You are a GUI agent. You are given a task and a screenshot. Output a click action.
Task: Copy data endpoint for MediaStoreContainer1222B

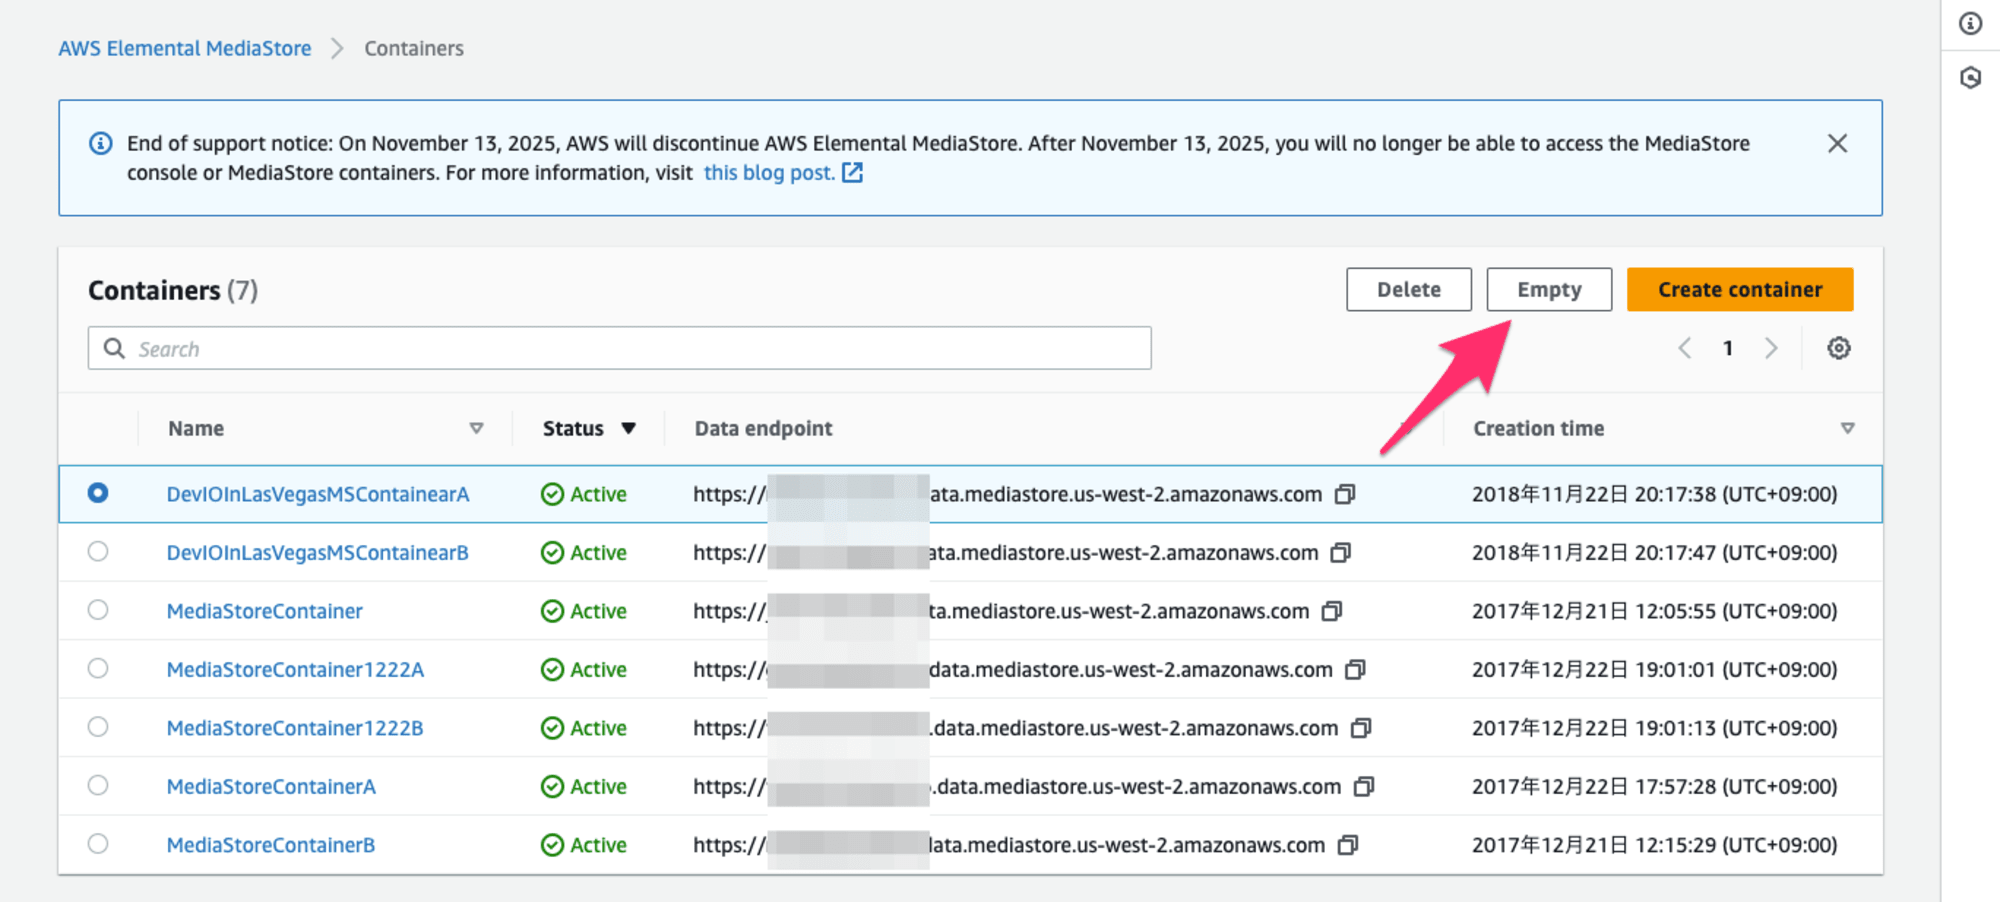1361,728
